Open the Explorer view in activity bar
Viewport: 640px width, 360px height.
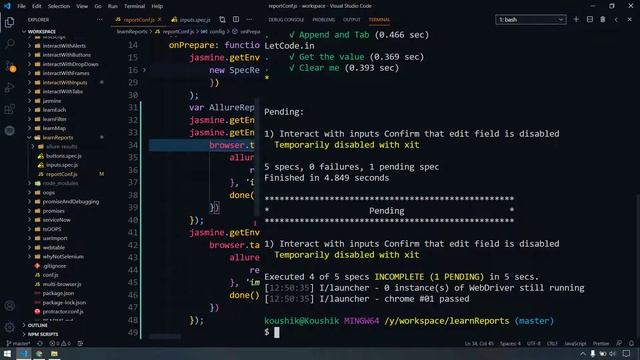point(9,22)
